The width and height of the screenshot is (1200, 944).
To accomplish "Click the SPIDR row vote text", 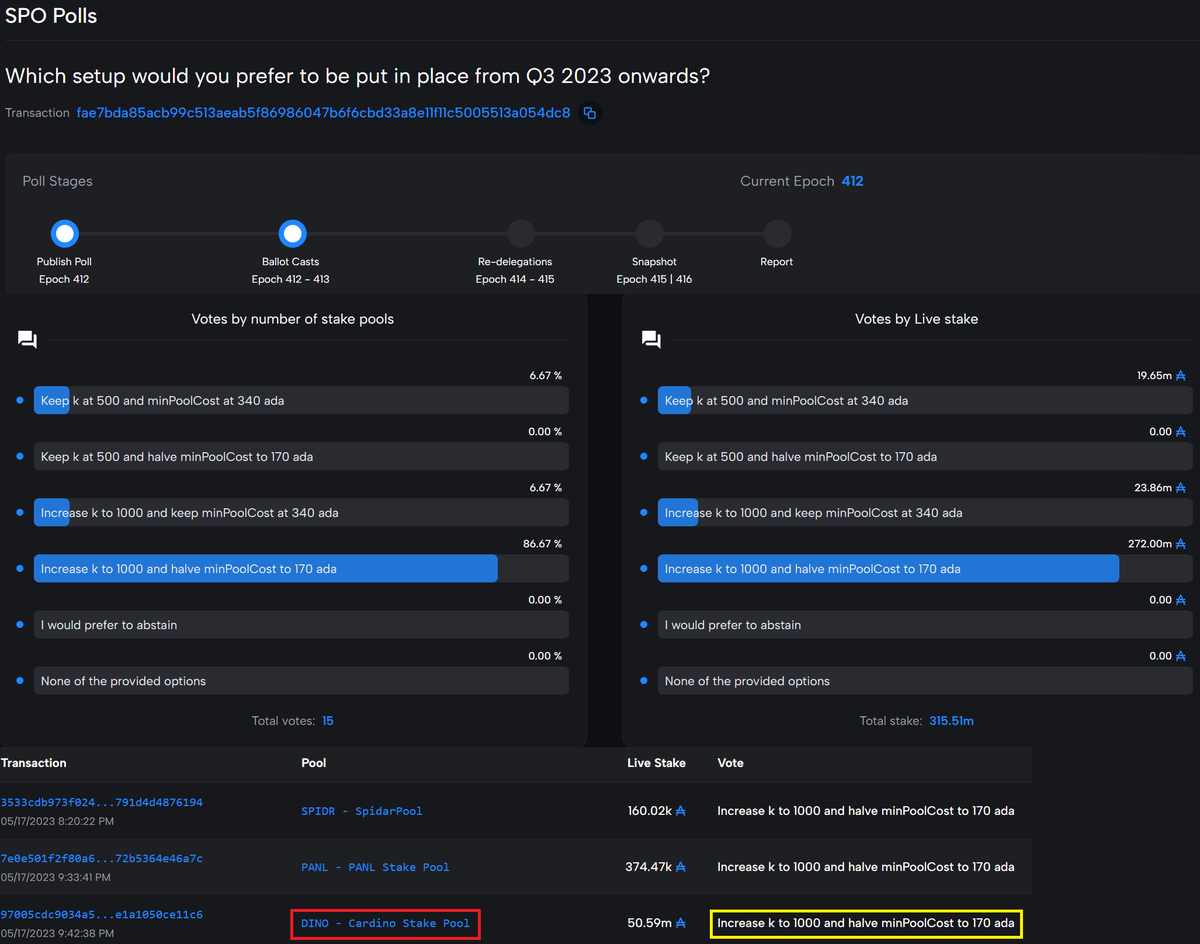I will 866,811.
